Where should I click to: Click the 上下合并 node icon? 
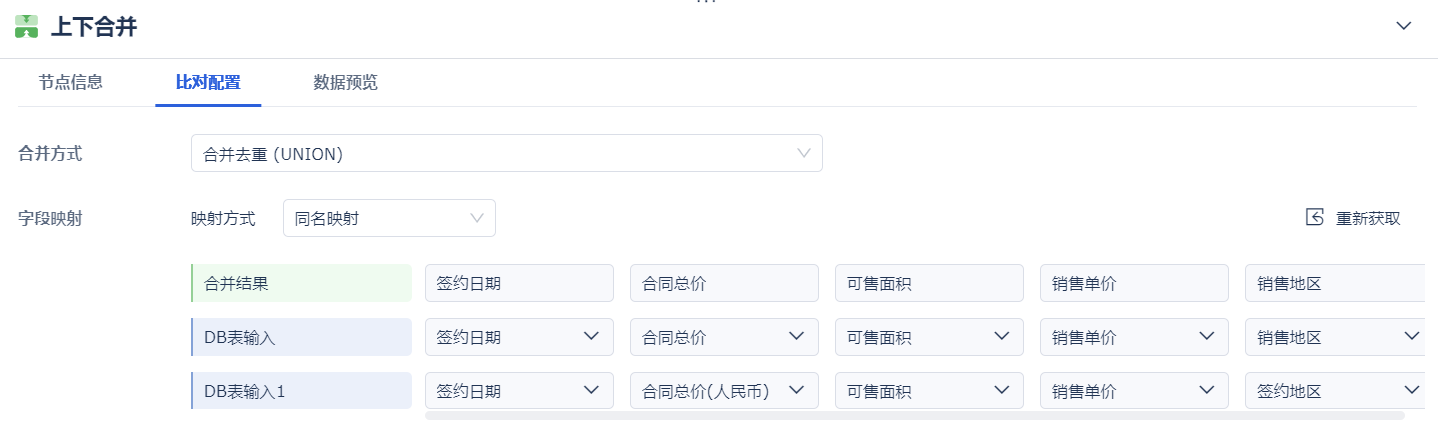pos(26,27)
